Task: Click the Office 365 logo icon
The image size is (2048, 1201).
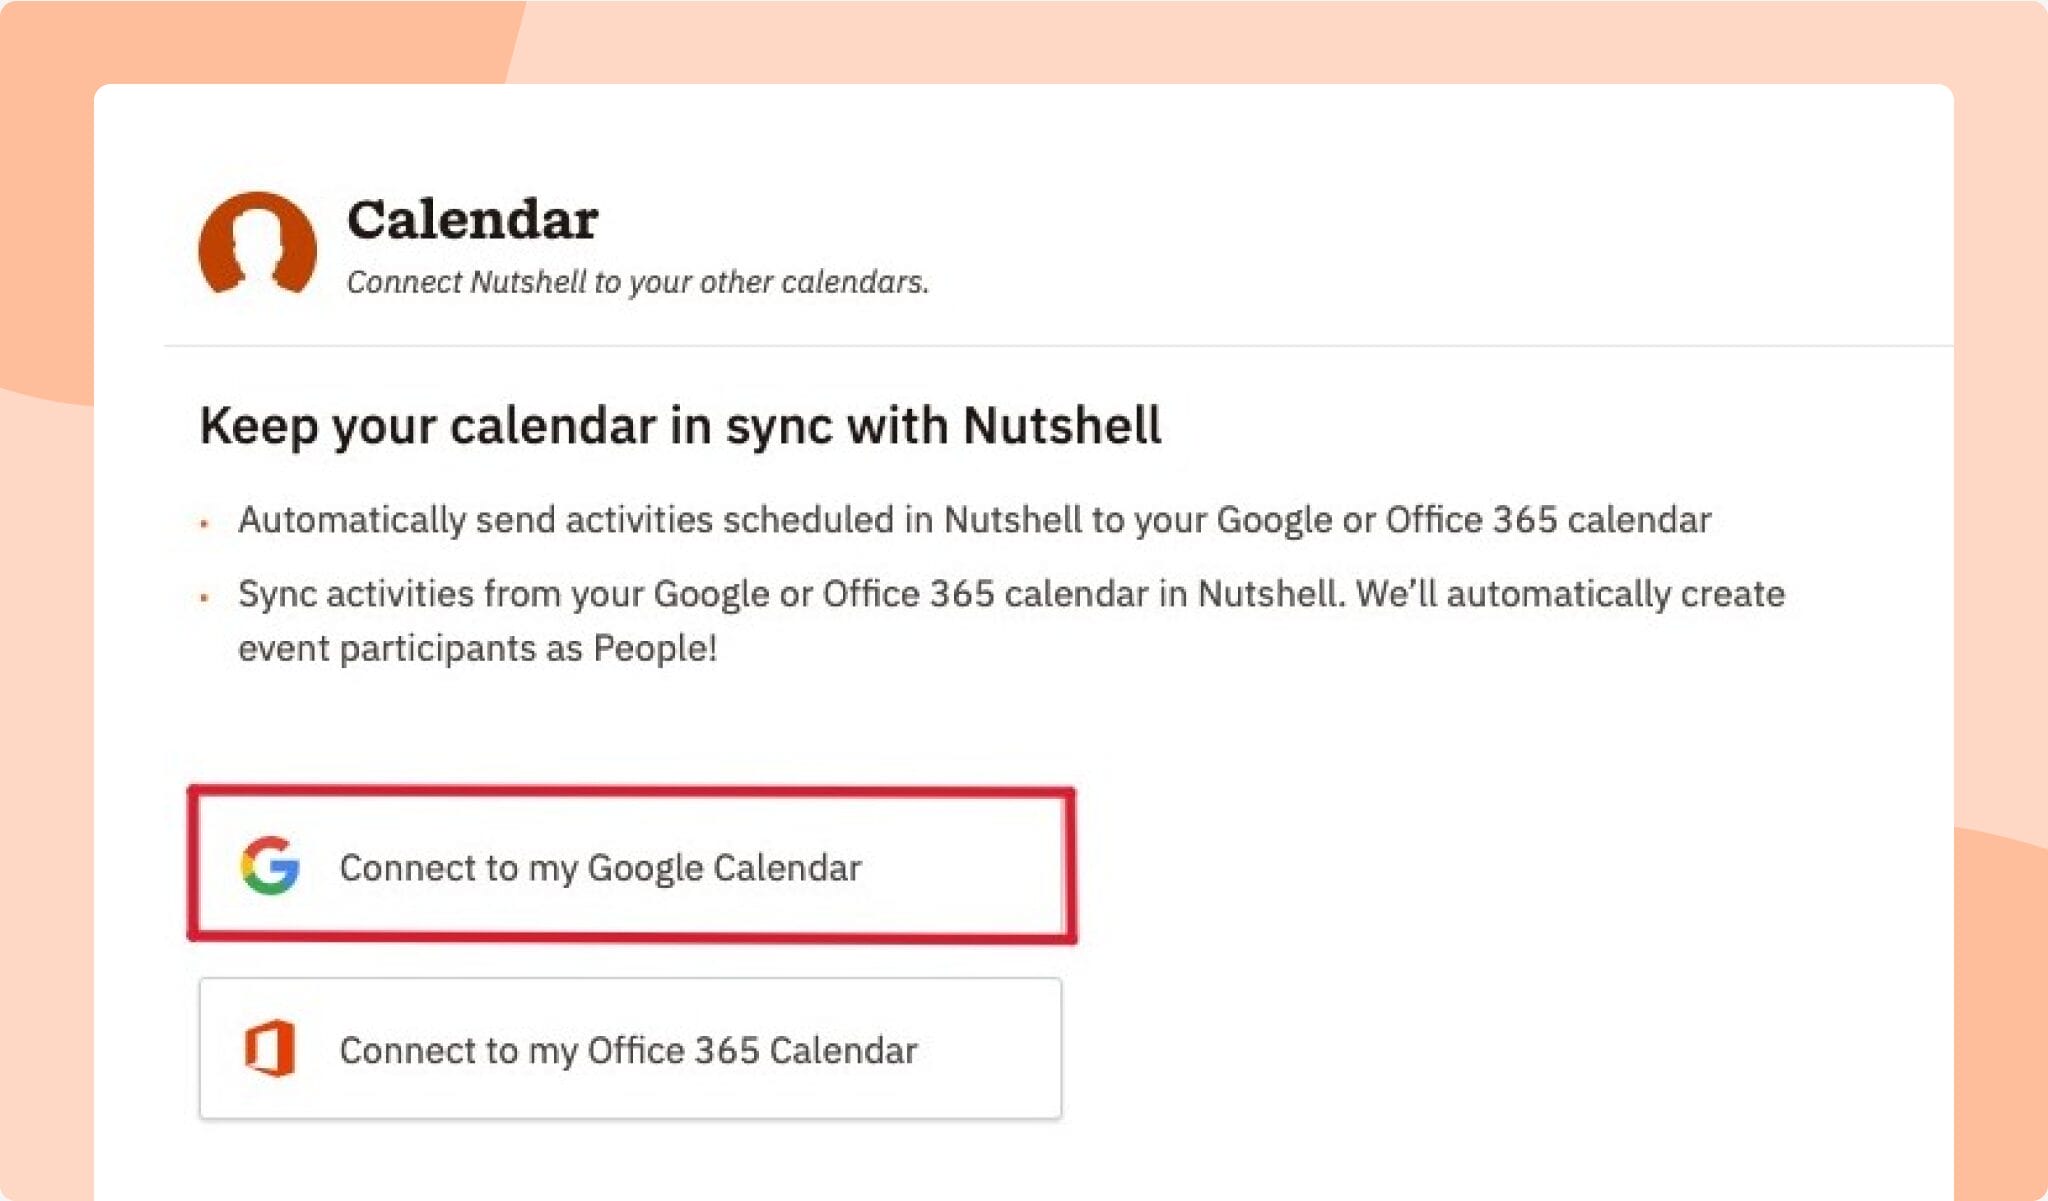Action: coord(270,1049)
